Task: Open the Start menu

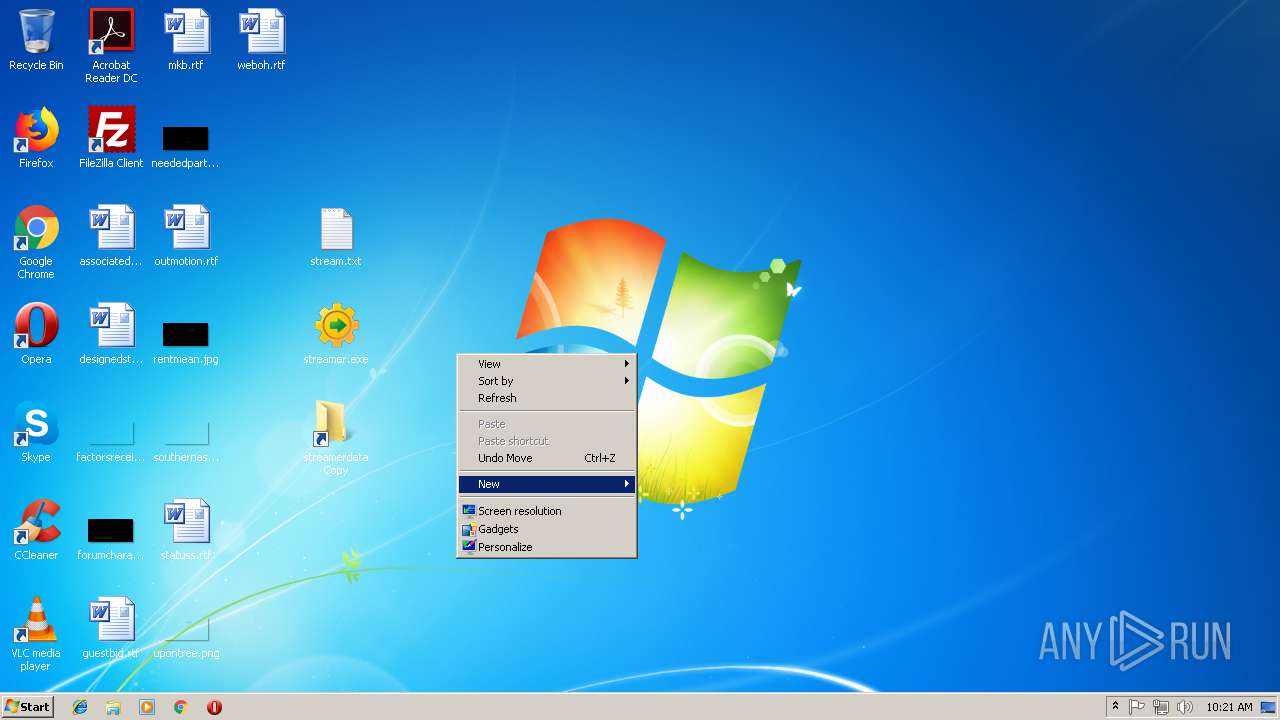Action: click(27, 707)
